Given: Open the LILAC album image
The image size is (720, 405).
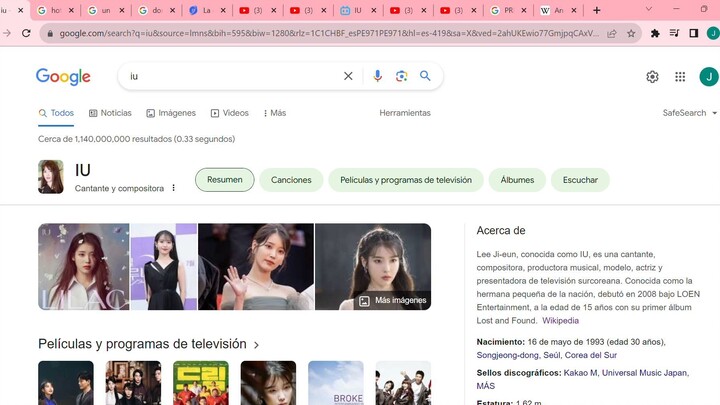Looking at the screenshot, I should [x=84, y=267].
